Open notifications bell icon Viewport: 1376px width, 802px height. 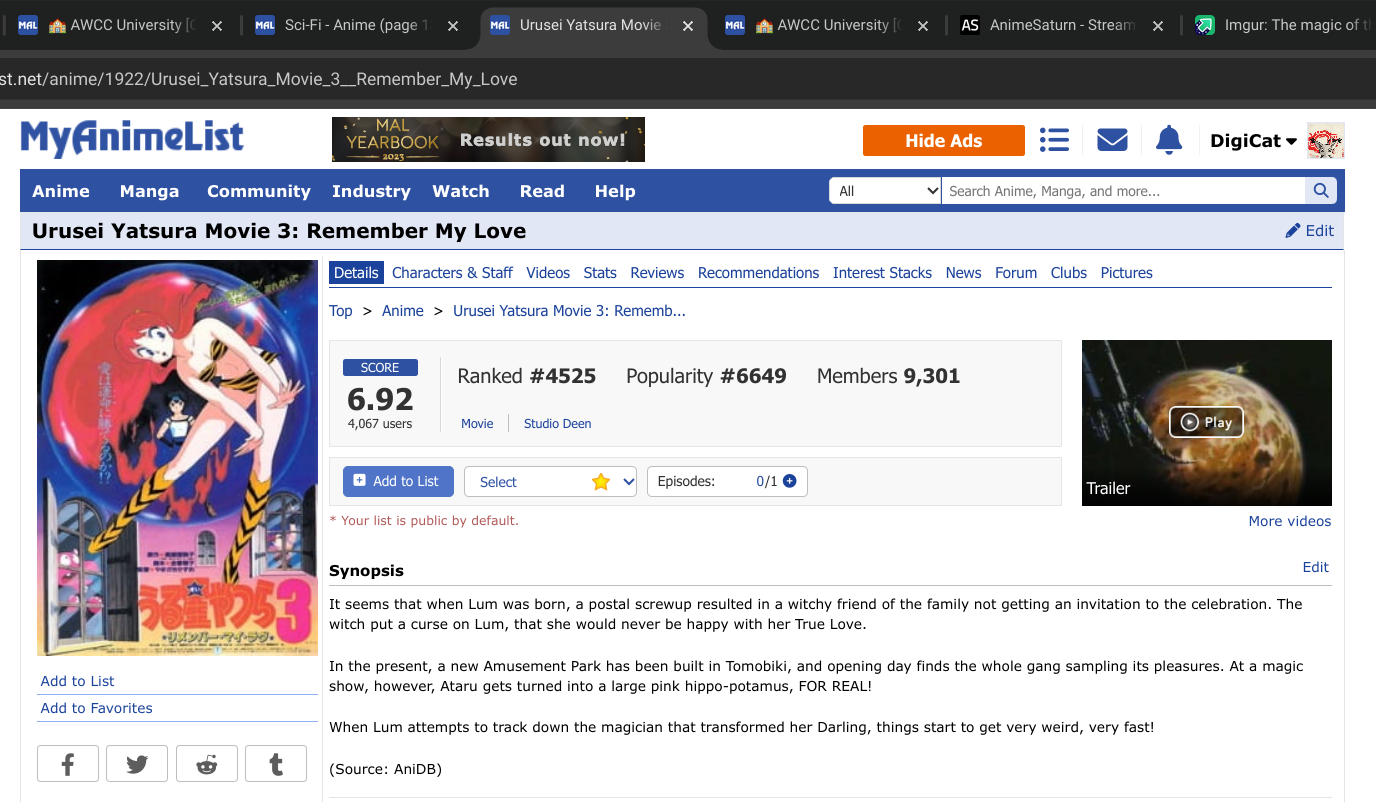pyautogui.click(x=1168, y=140)
